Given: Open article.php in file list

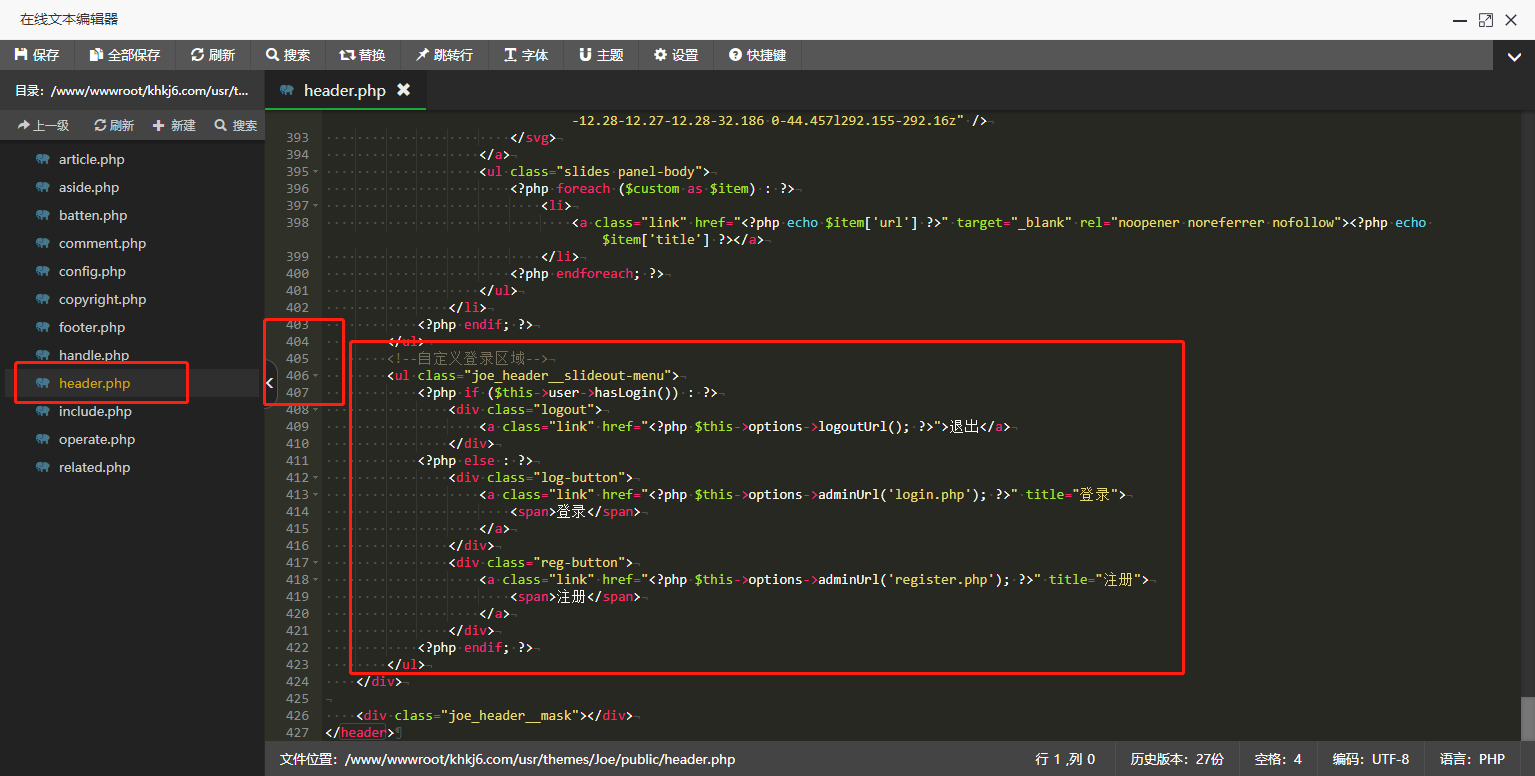Looking at the screenshot, I should tap(92, 159).
